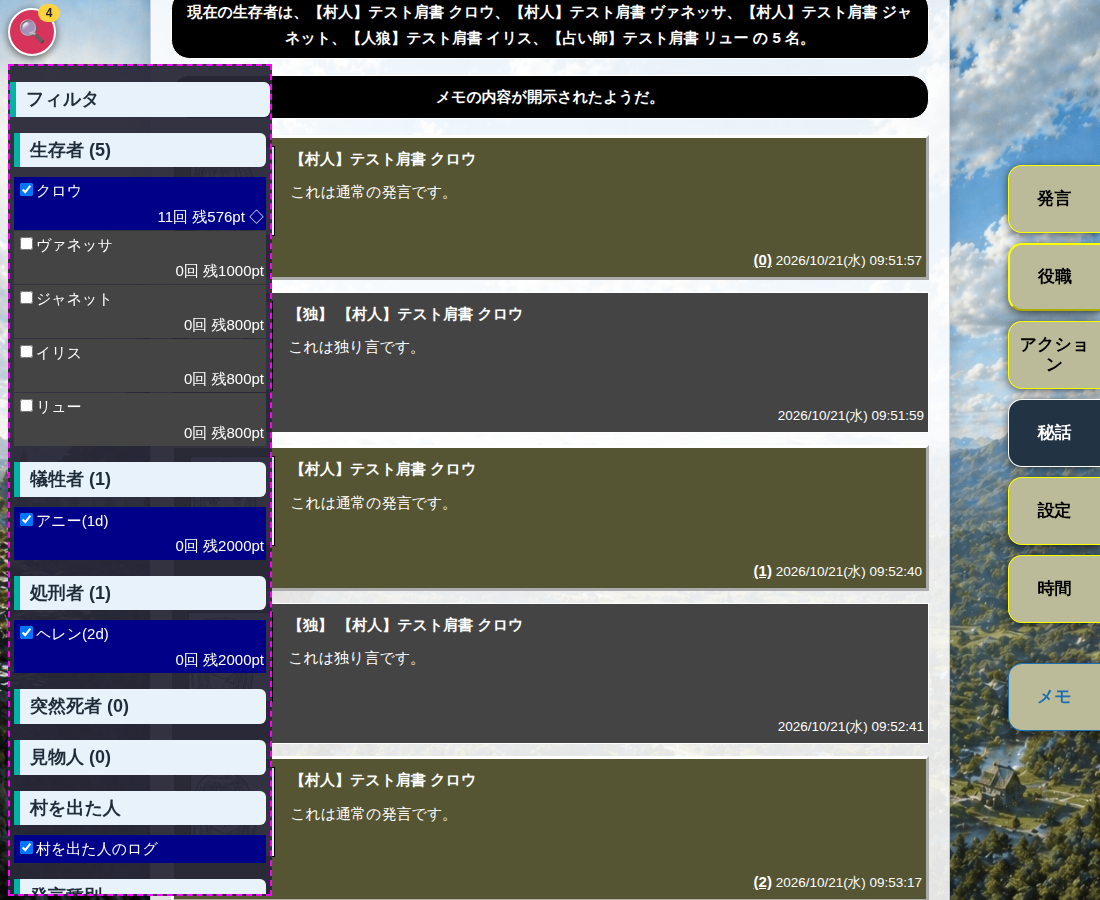This screenshot has width=1100, height=900.
Task: Click timestamp 2026/10/21(水) 09:51:59
Action: tap(850, 415)
